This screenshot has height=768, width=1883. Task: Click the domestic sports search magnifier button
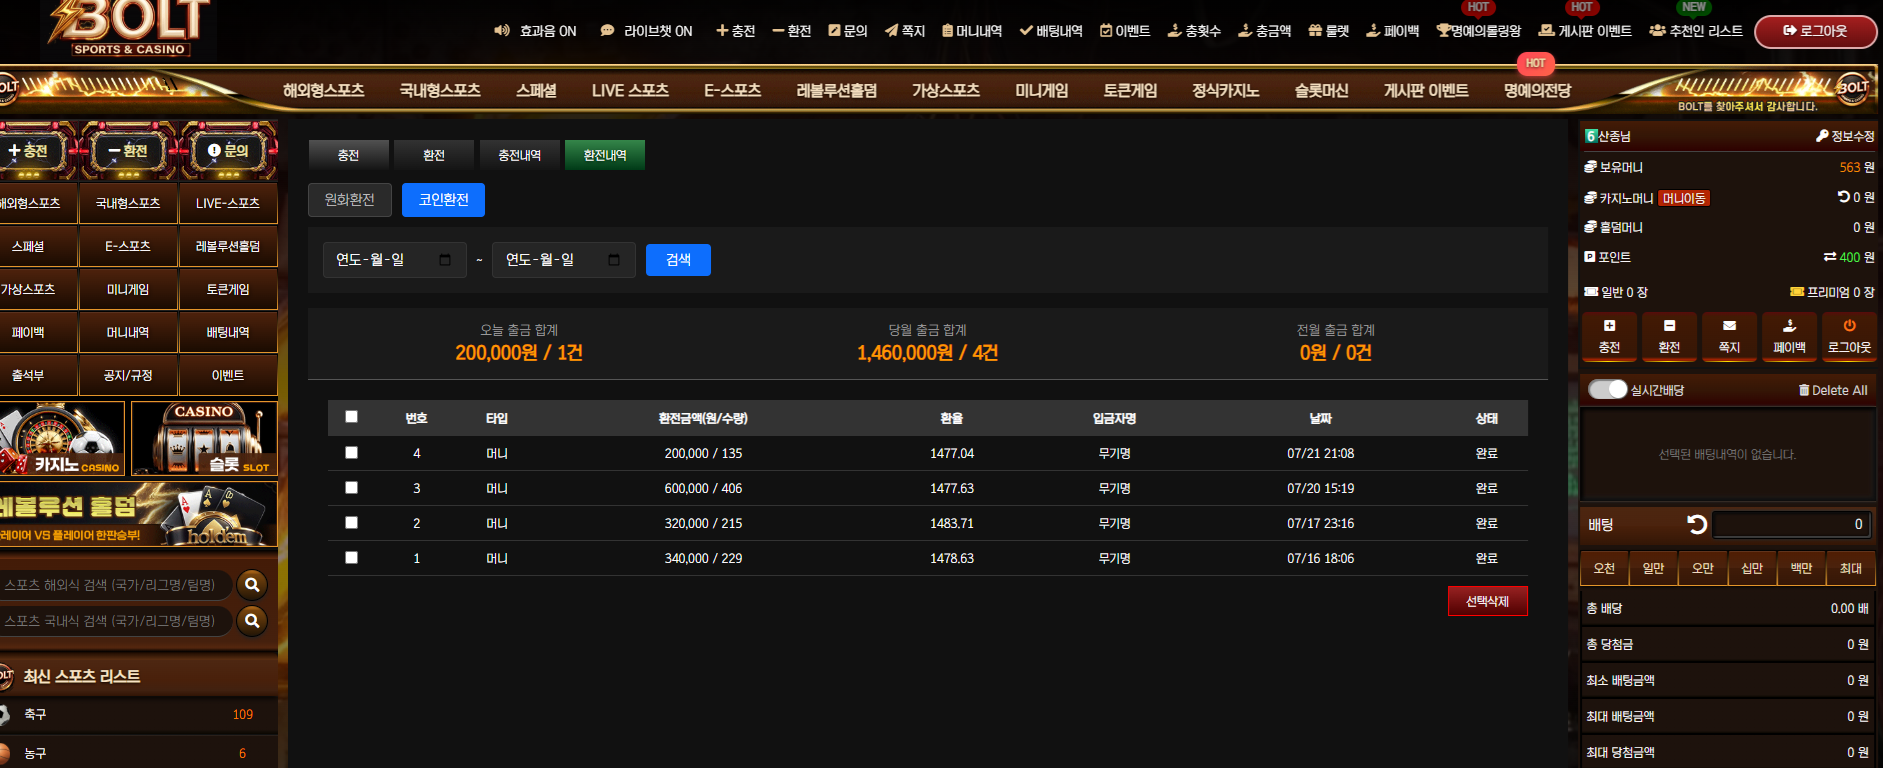(x=252, y=621)
